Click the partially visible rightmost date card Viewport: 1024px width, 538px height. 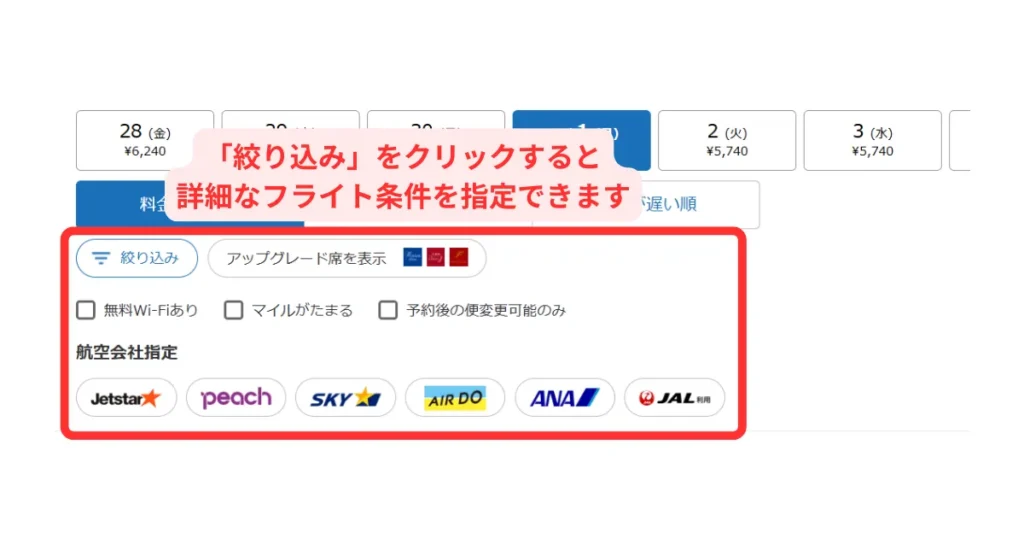click(x=960, y=140)
